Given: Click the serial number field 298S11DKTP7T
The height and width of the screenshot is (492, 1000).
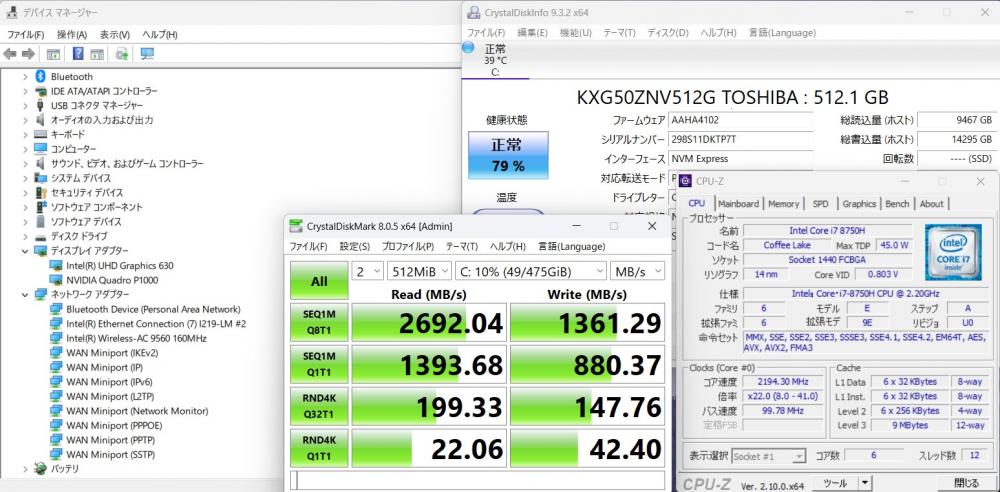Looking at the screenshot, I should pos(740,140).
